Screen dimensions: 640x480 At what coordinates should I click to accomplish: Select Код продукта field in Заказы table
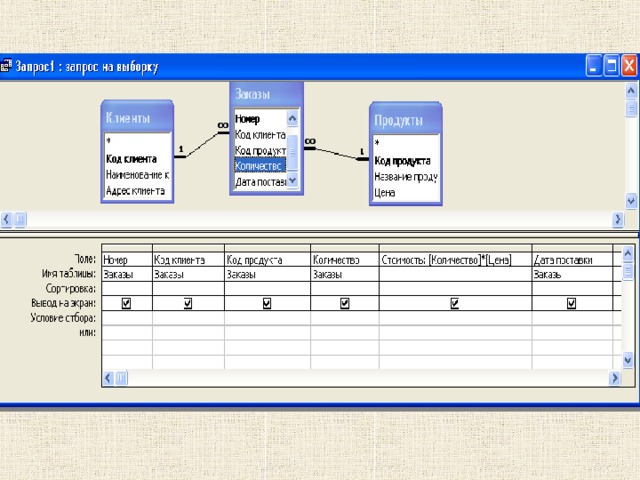click(260, 151)
